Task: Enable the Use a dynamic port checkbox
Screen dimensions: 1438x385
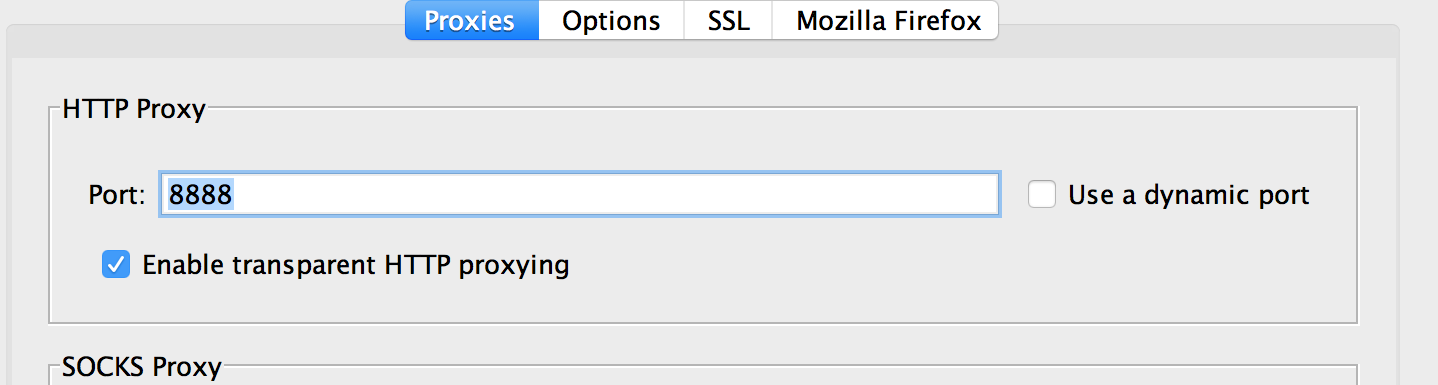Action: (1042, 194)
